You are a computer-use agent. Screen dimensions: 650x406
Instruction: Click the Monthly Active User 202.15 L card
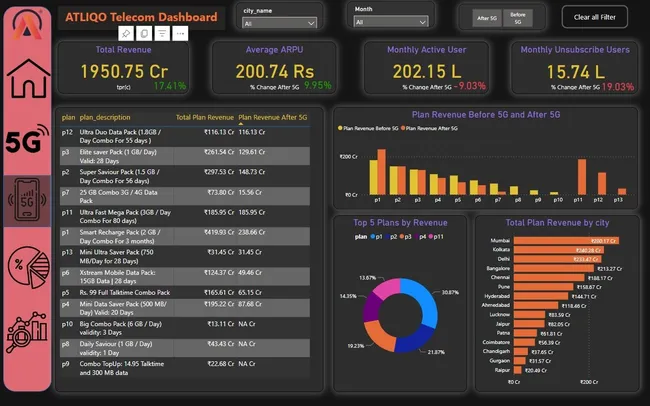point(427,68)
